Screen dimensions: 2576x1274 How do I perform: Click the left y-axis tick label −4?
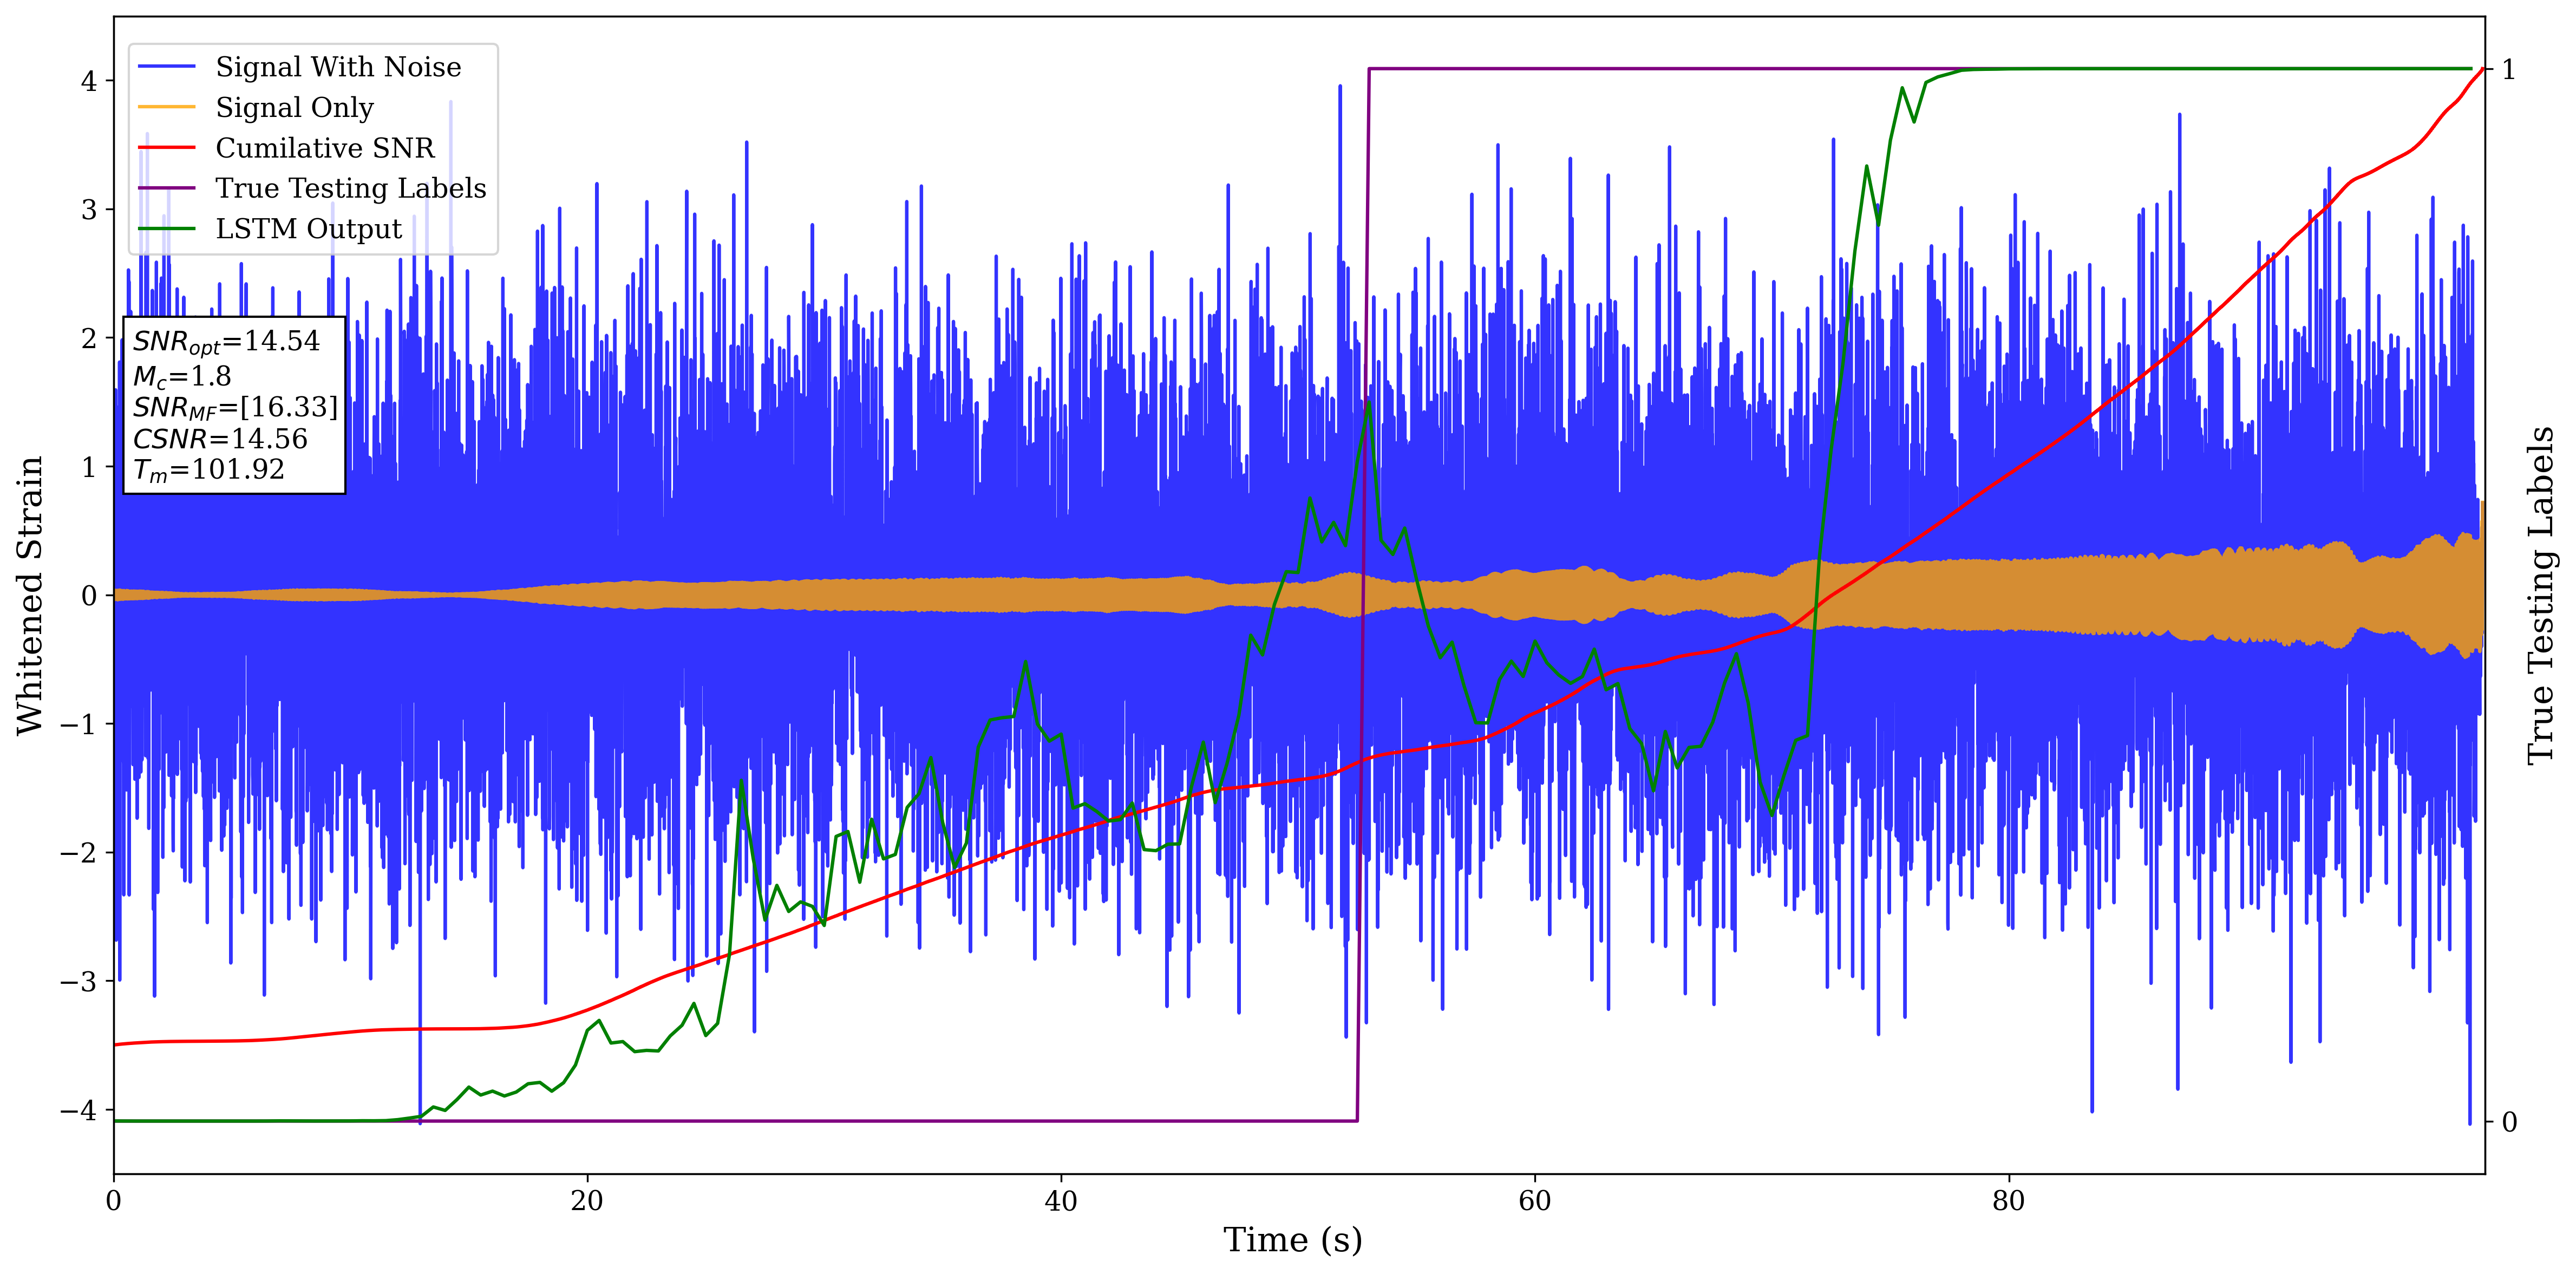pos(80,1110)
